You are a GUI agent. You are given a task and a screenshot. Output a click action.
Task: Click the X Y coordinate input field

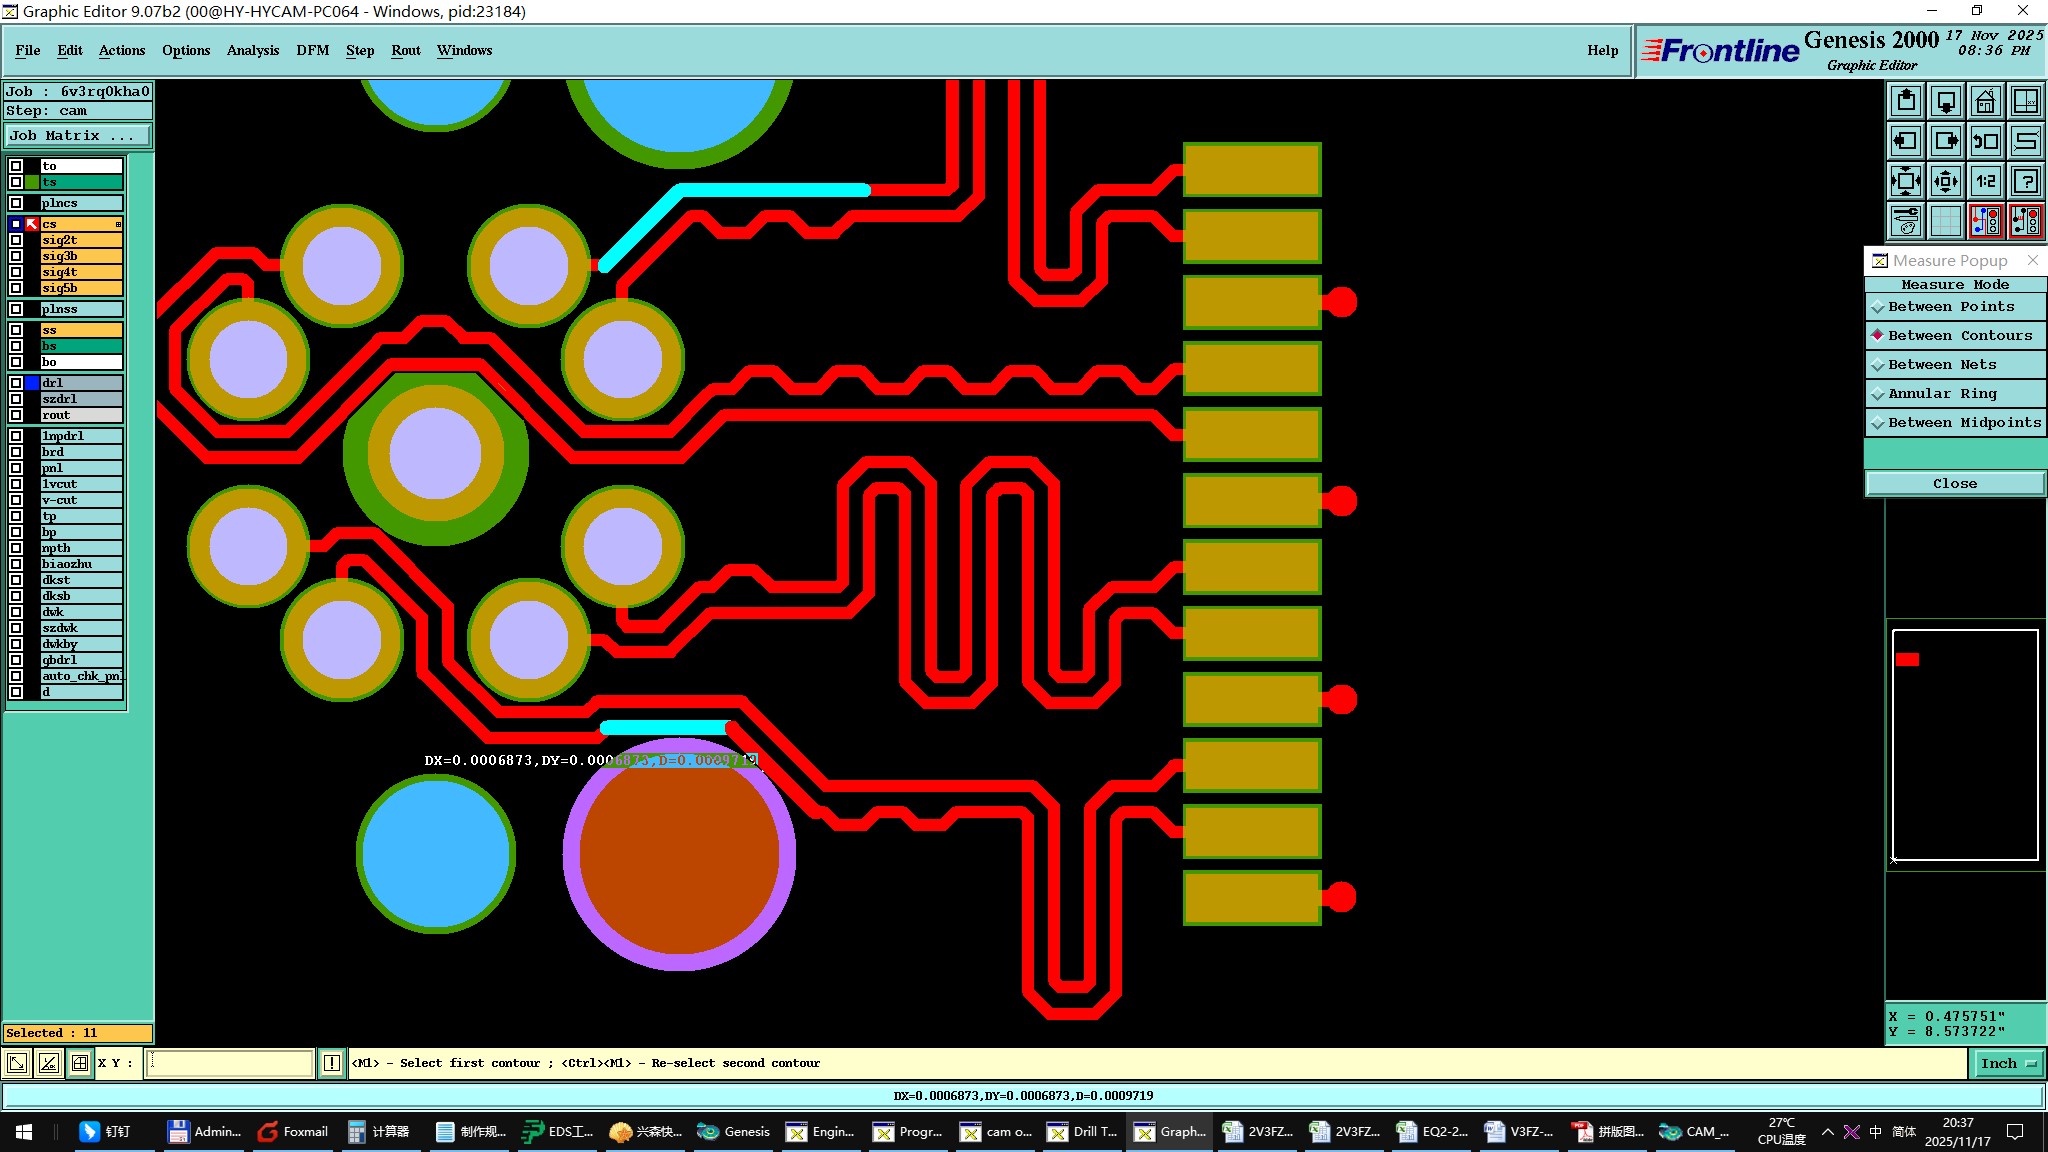pos(230,1063)
